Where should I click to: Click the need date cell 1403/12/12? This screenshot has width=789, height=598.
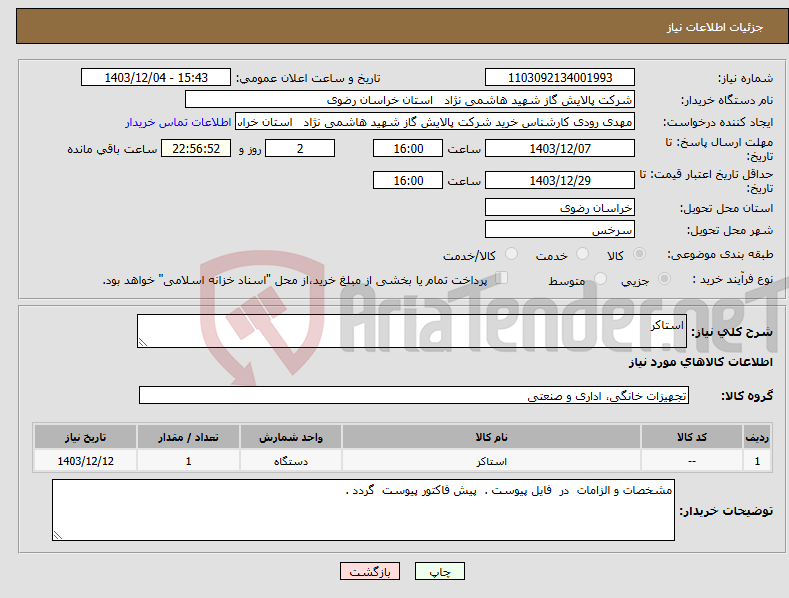click(x=86, y=461)
